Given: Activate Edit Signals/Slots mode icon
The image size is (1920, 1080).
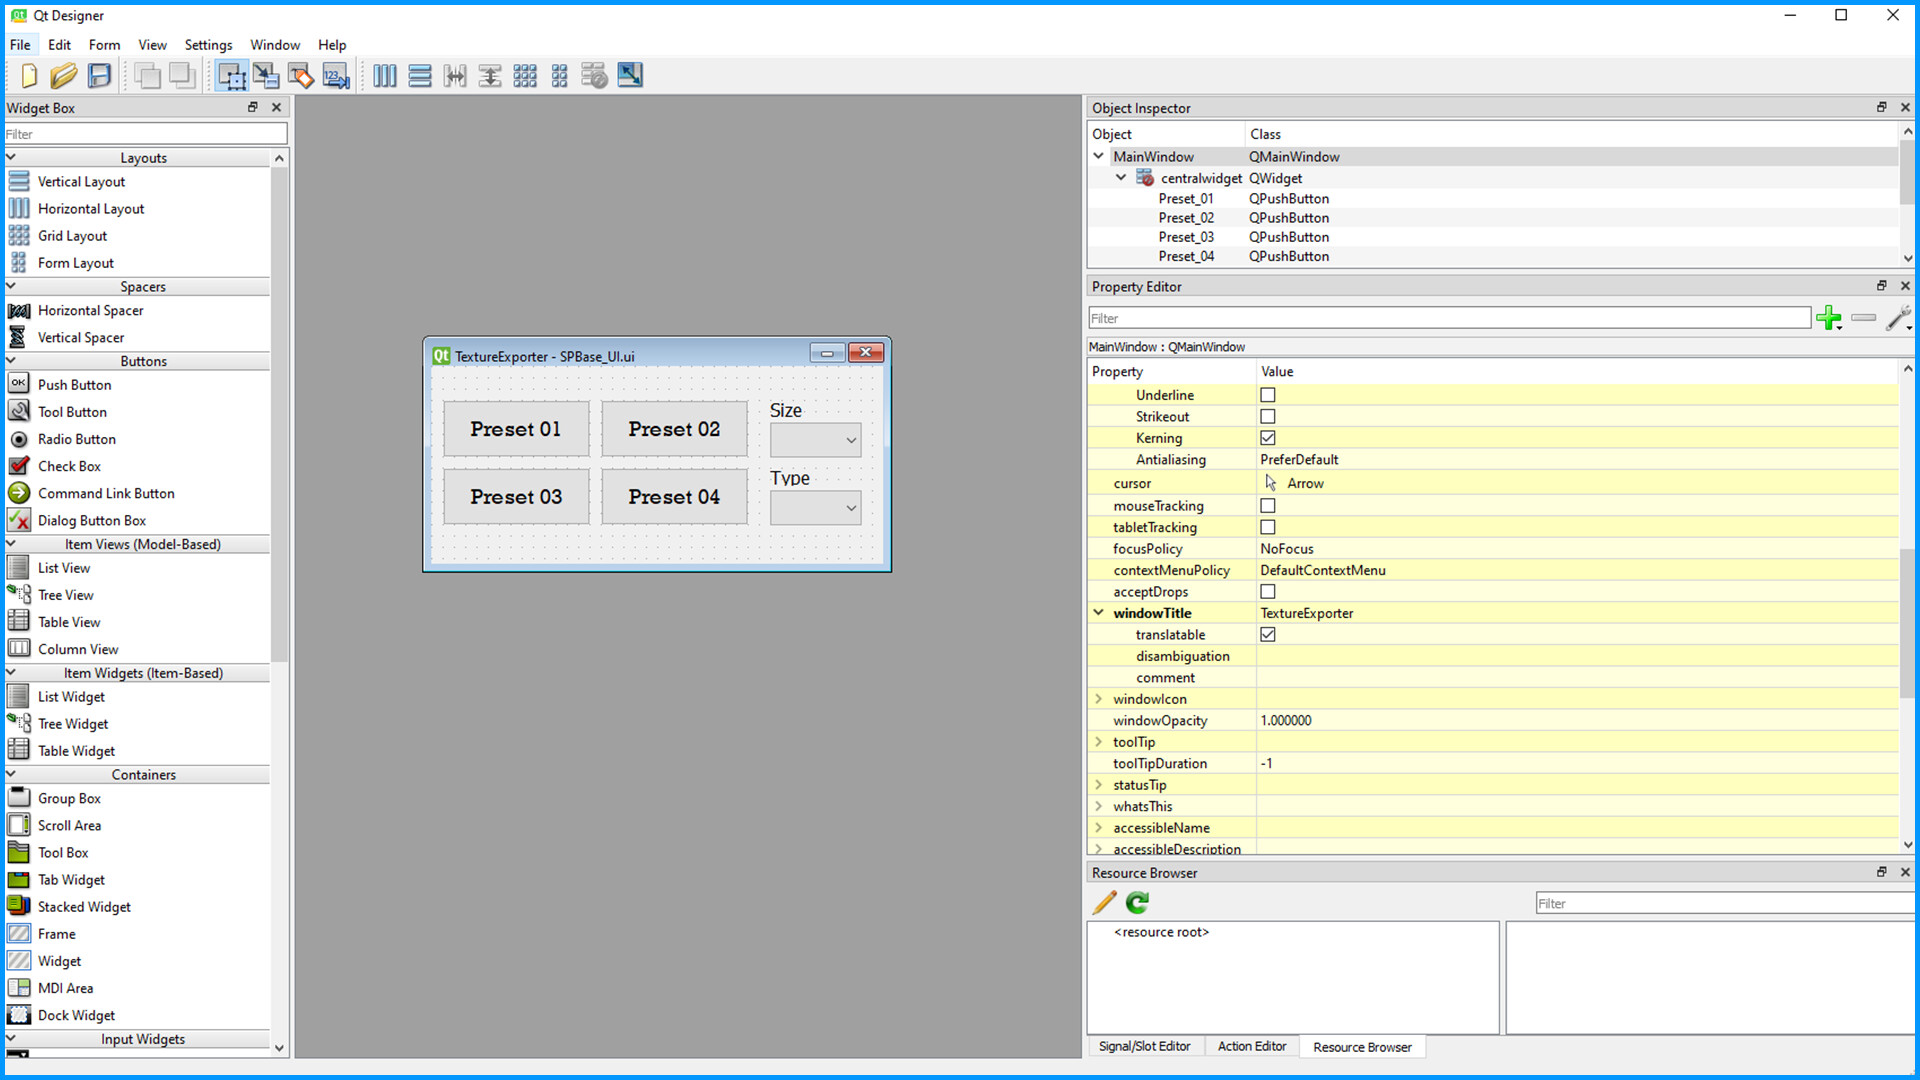Looking at the screenshot, I should tap(266, 76).
